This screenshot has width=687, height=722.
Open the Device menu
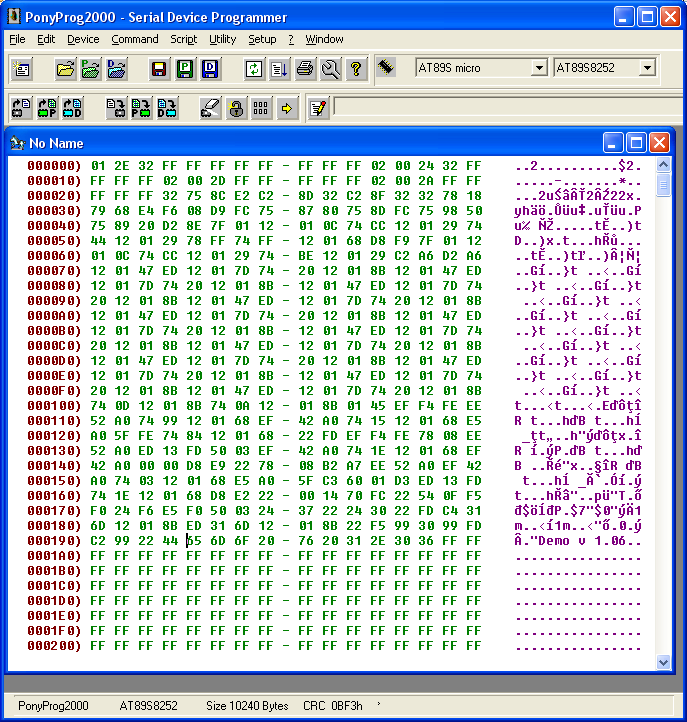click(x=83, y=39)
